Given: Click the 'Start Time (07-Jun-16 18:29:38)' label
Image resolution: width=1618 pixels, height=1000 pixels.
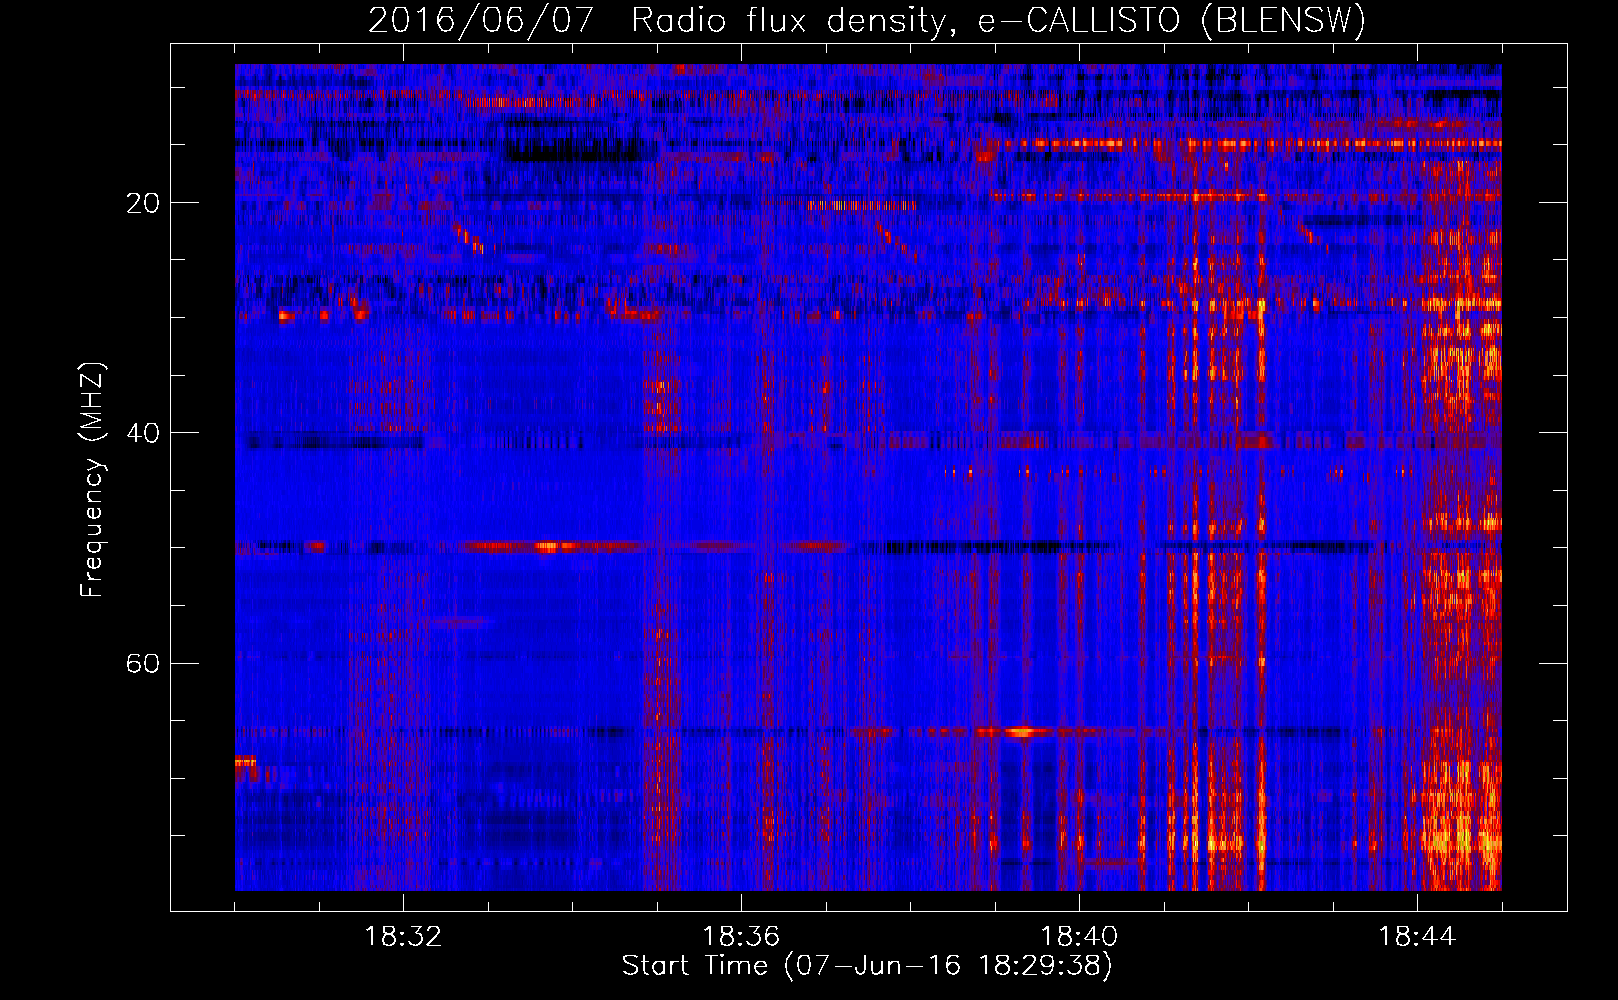Looking at the screenshot, I should 867,966.
